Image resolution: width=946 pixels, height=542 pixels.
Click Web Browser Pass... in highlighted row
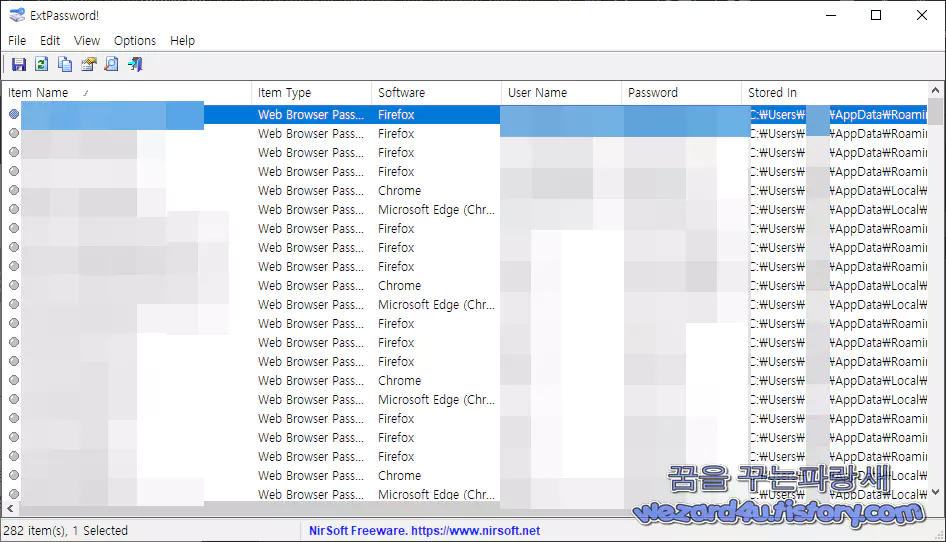(311, 114)
